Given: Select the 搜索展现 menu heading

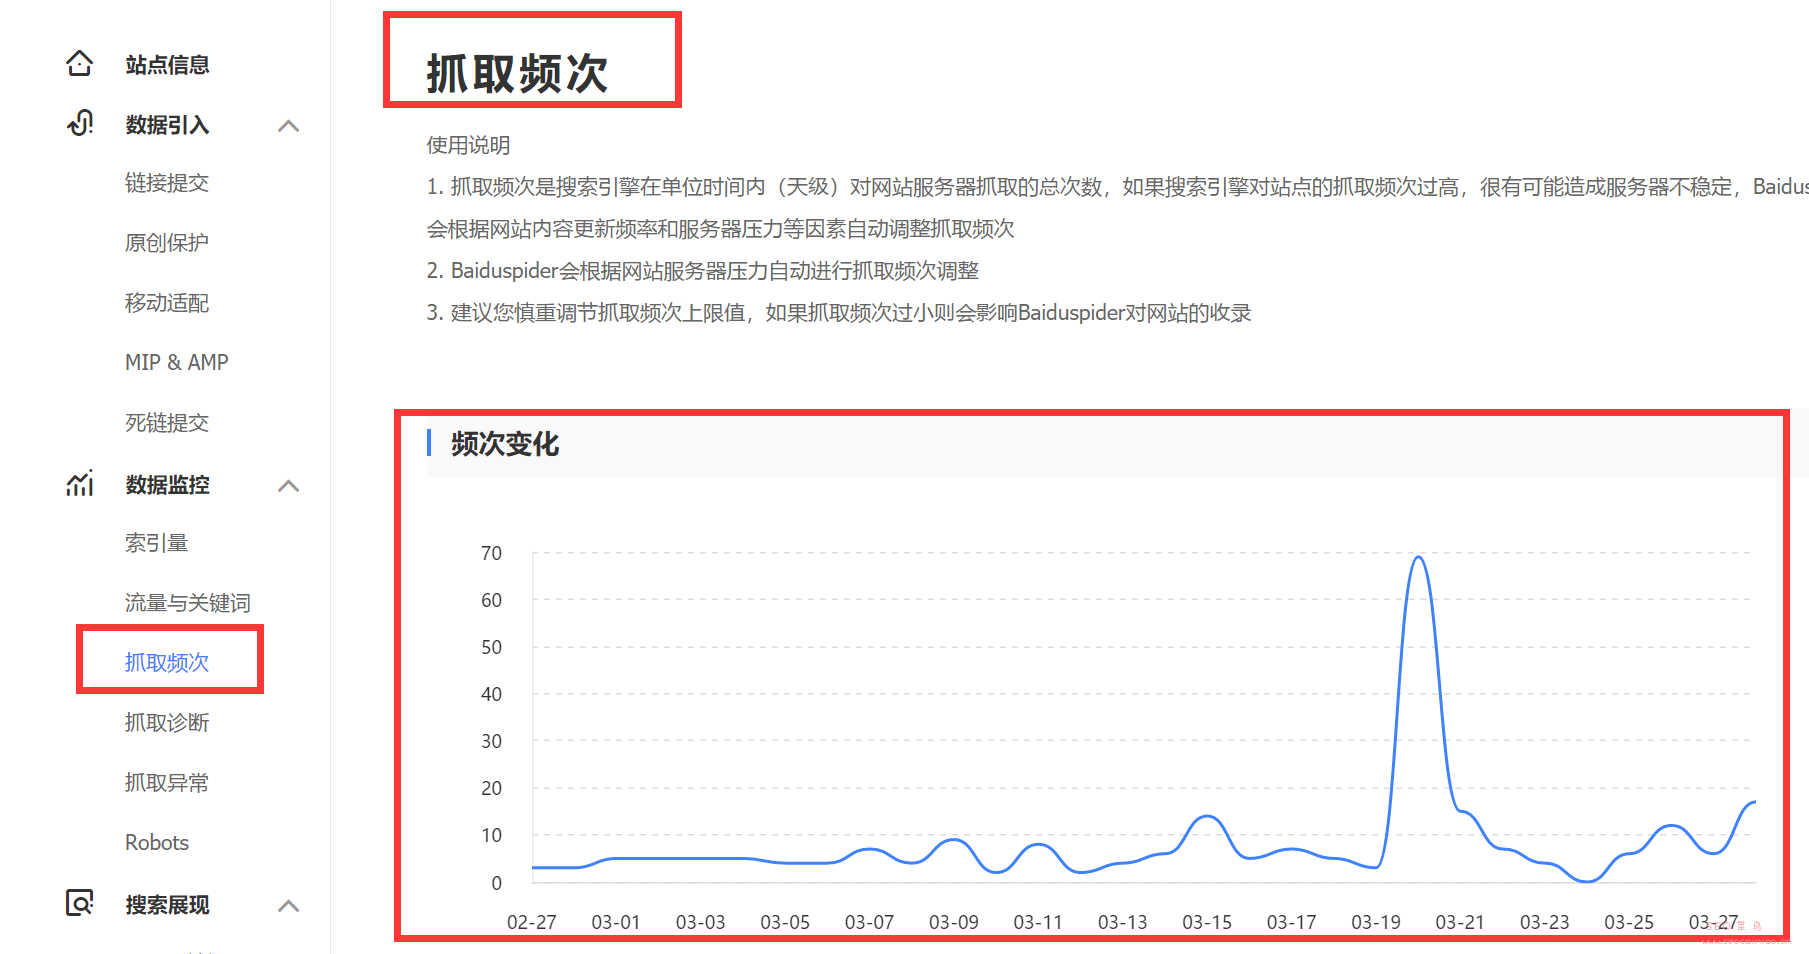Looking at the screenshot, I should click(167, 905).
